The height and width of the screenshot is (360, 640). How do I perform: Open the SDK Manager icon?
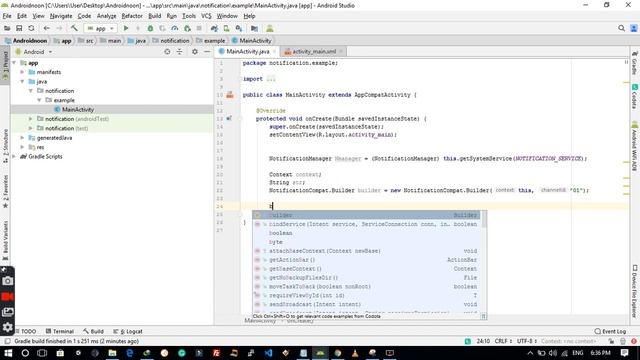(239, 28)
